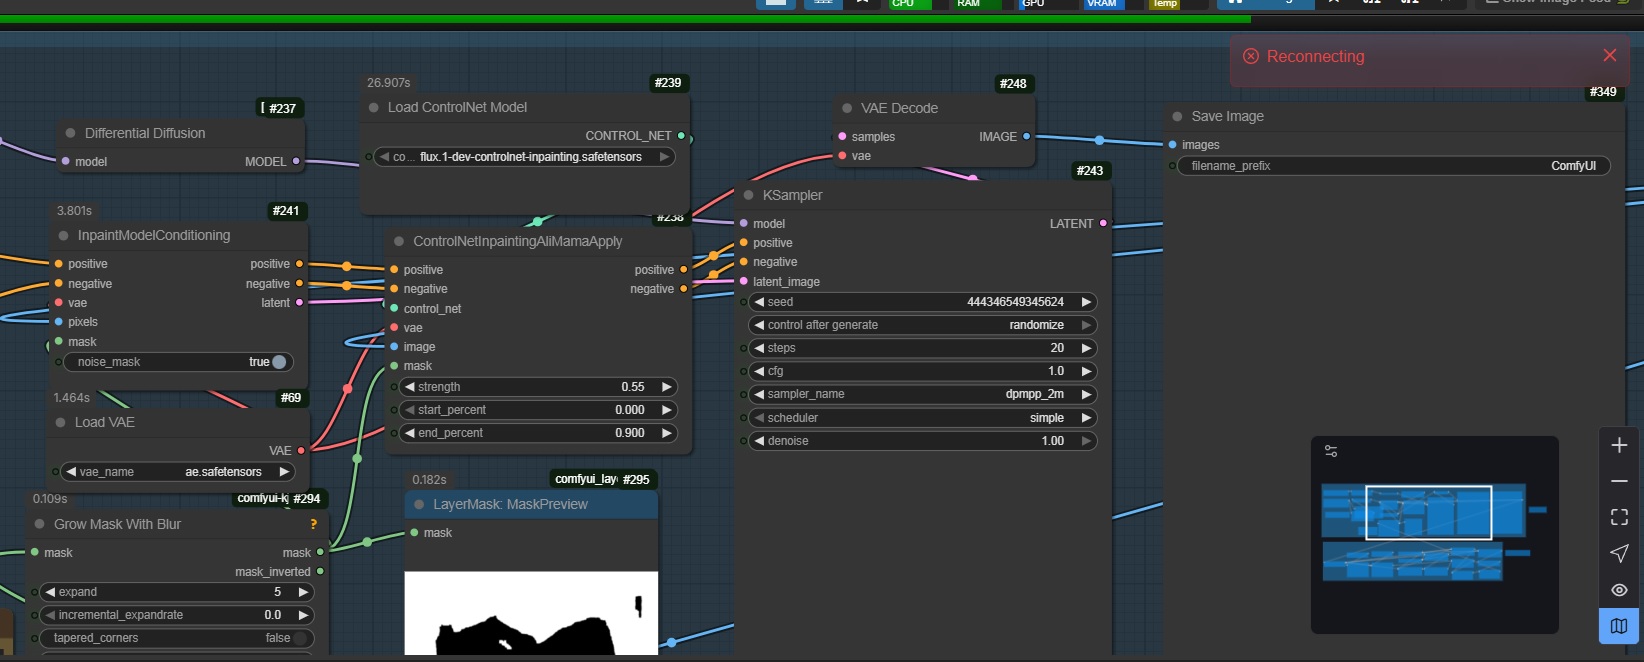Click the LATENT output slot on KSampler
Image resolution: width=1644 pixels, height=662 pixels.
click(x=1103, y=223)
